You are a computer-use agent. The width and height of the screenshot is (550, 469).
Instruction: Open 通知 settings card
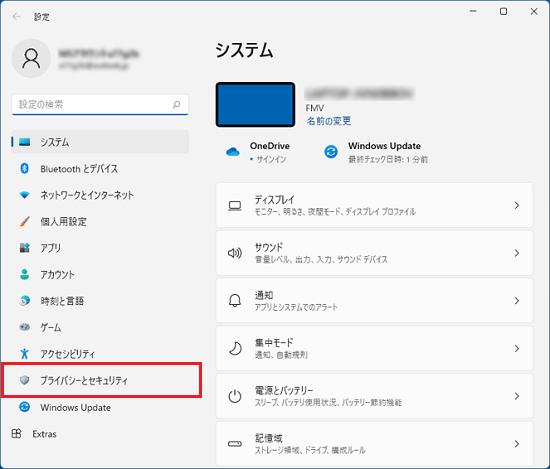(x=374, y=301)
